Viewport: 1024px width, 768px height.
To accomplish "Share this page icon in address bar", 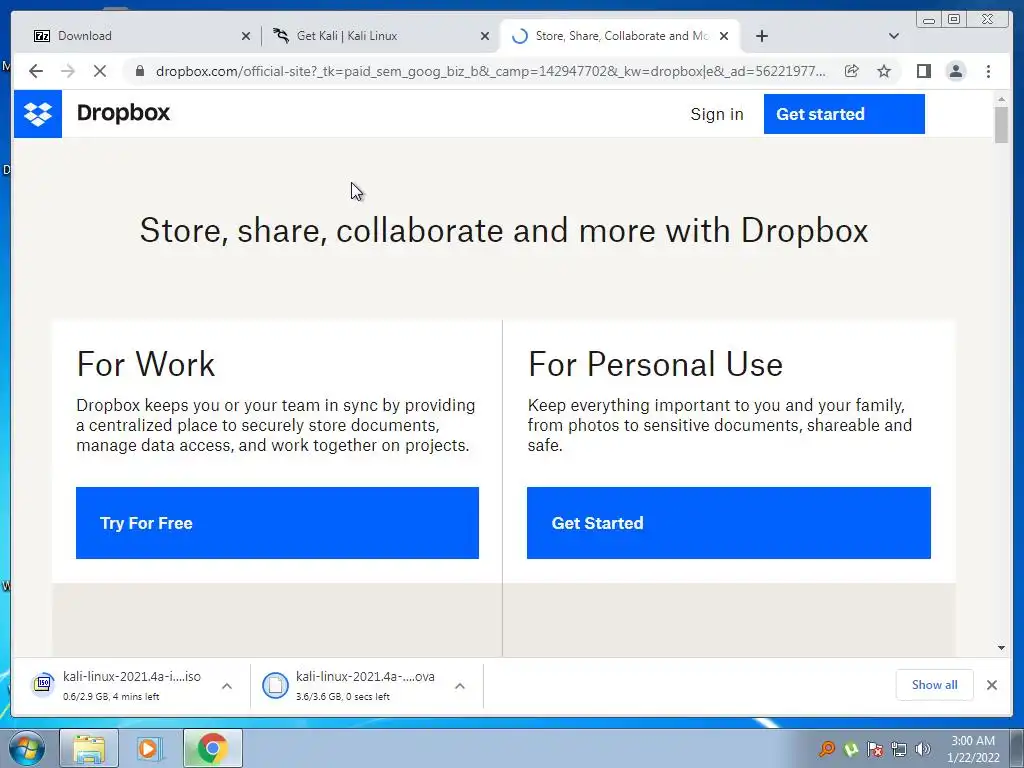I will click(852, 71).
